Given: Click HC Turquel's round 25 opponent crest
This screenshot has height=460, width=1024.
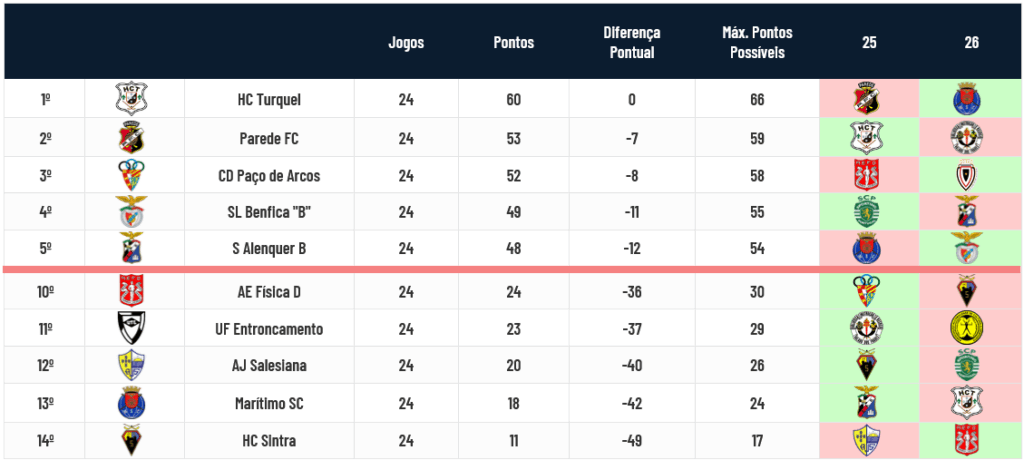Looking at the screenshot, I should coord(867,99).
